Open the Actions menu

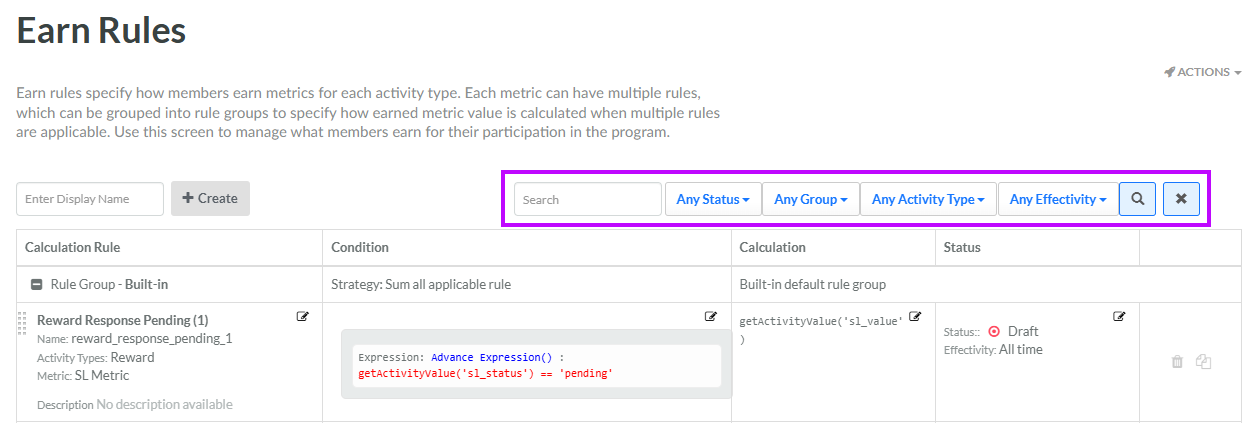(1203, 72)
